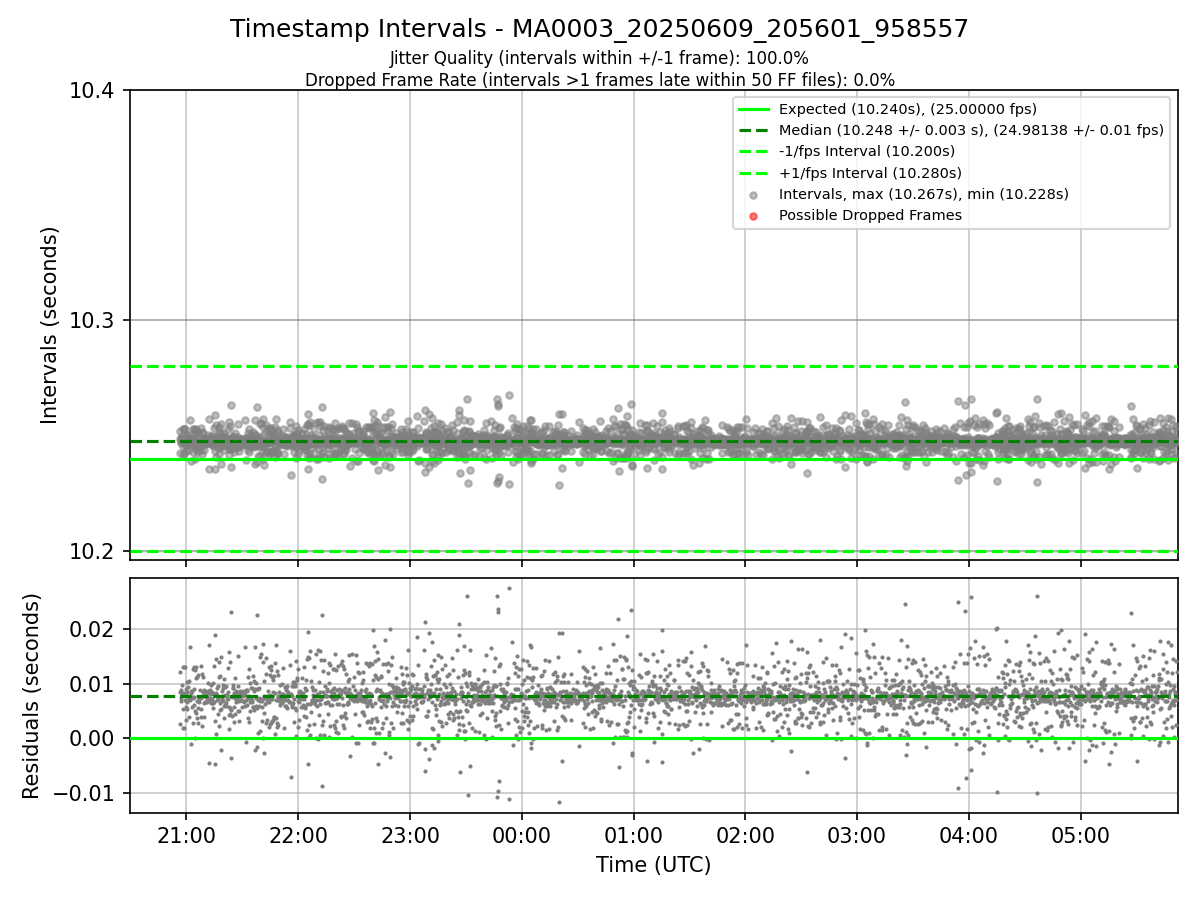Click the 04:00 time tick label
1200x900 pixels.
(x=969, y=834)
